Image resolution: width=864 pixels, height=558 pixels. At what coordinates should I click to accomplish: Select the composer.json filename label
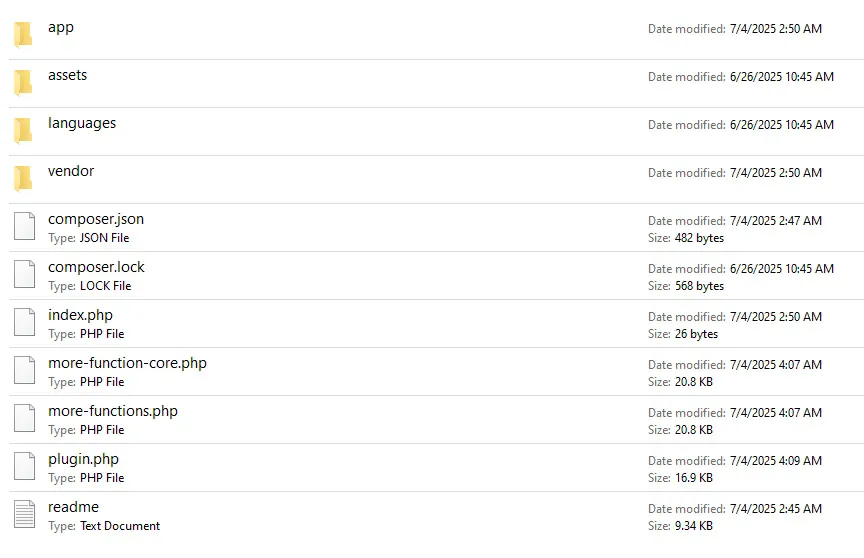96,219
